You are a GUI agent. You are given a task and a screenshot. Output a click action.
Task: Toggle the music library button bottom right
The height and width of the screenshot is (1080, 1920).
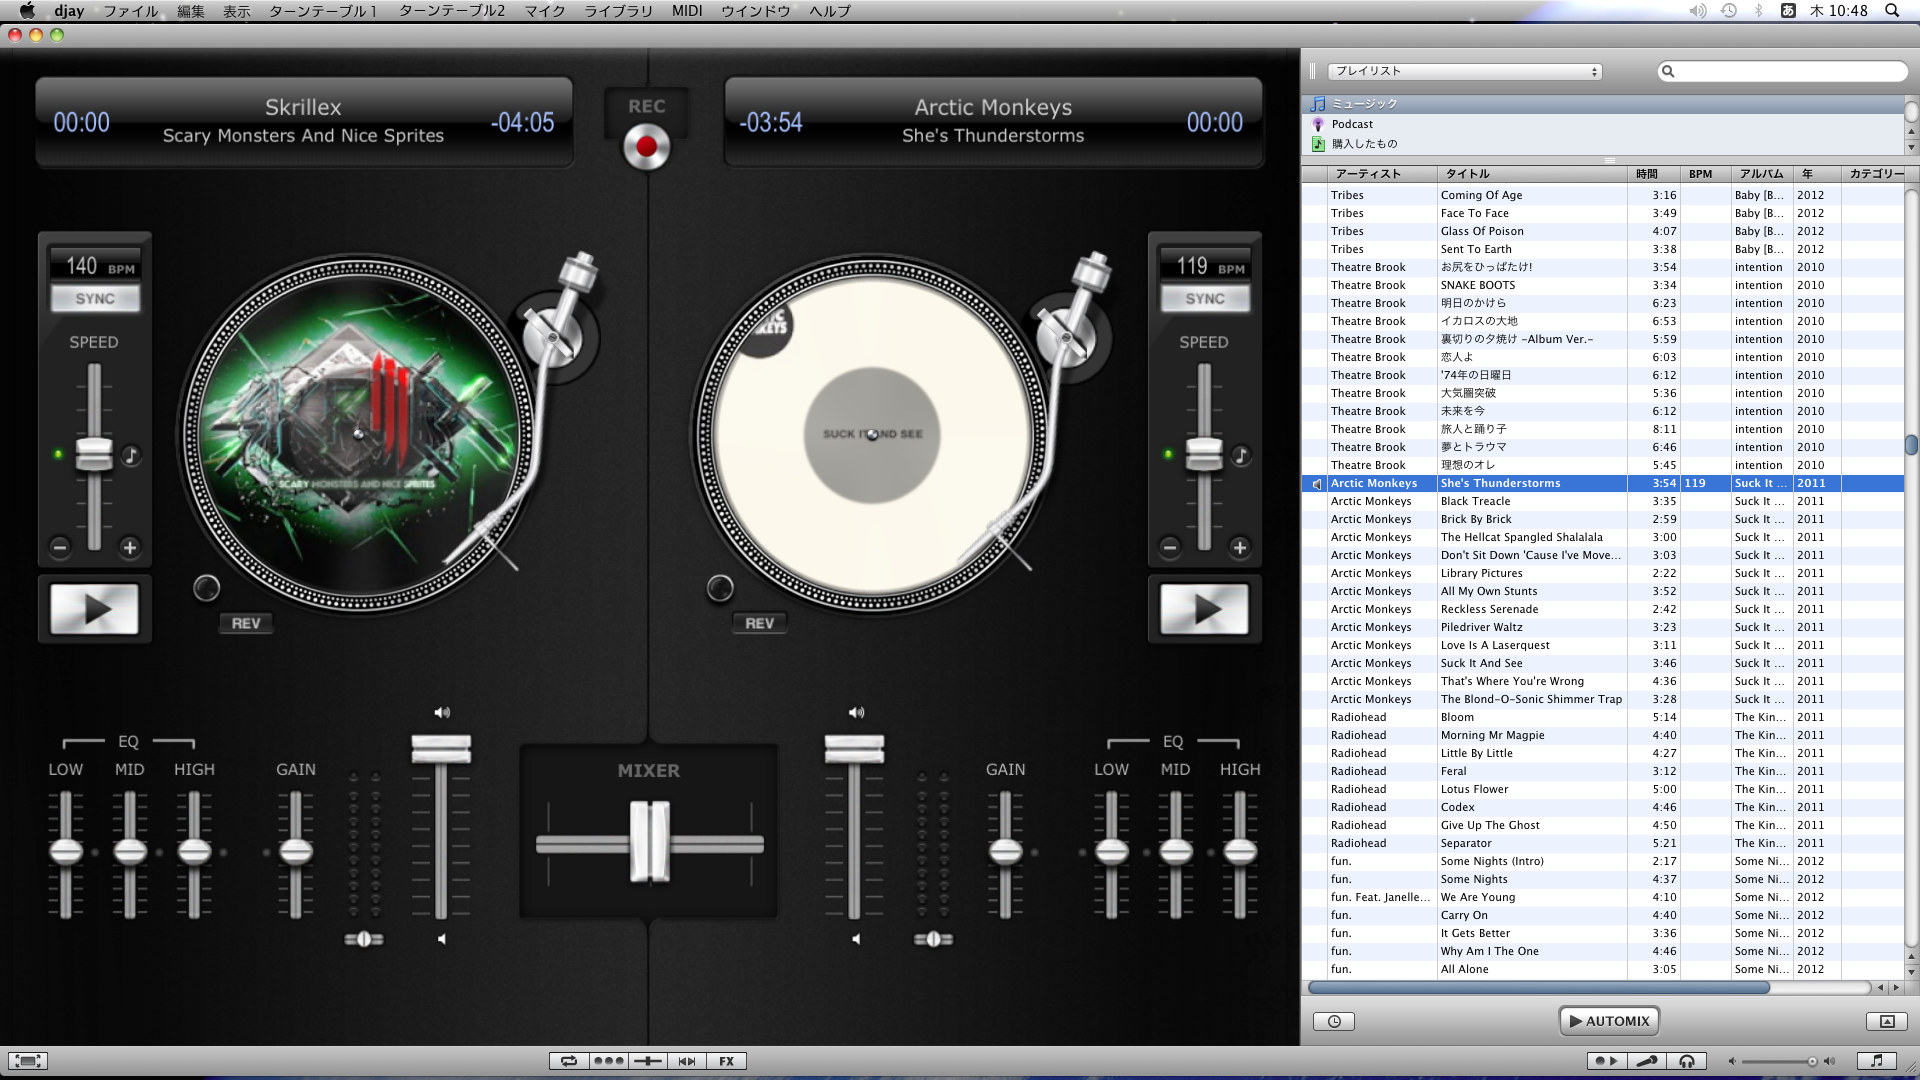[1876, 1061]
